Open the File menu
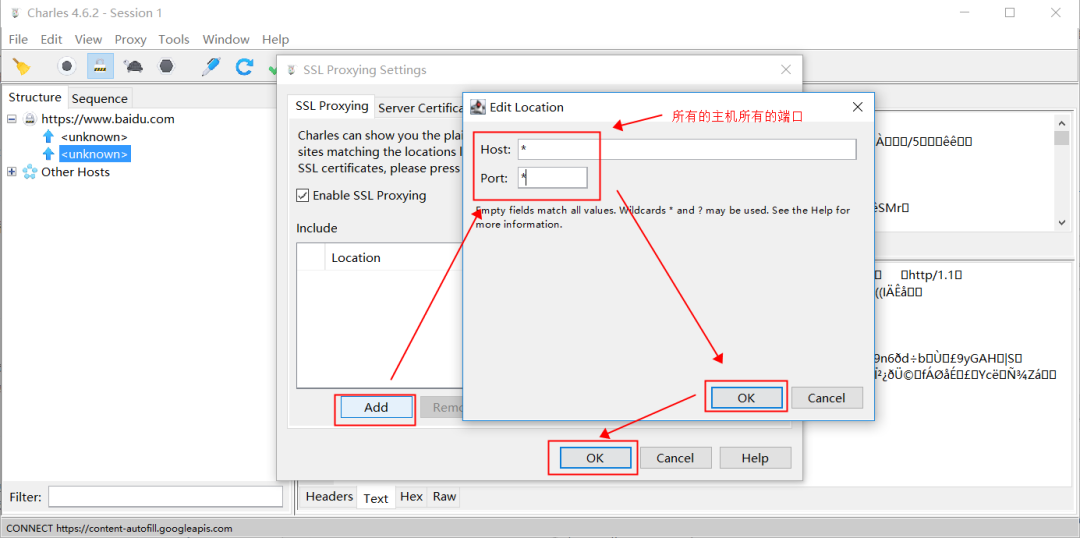The height and width of the screenshot is (538, 1080). tap(19, 39)
